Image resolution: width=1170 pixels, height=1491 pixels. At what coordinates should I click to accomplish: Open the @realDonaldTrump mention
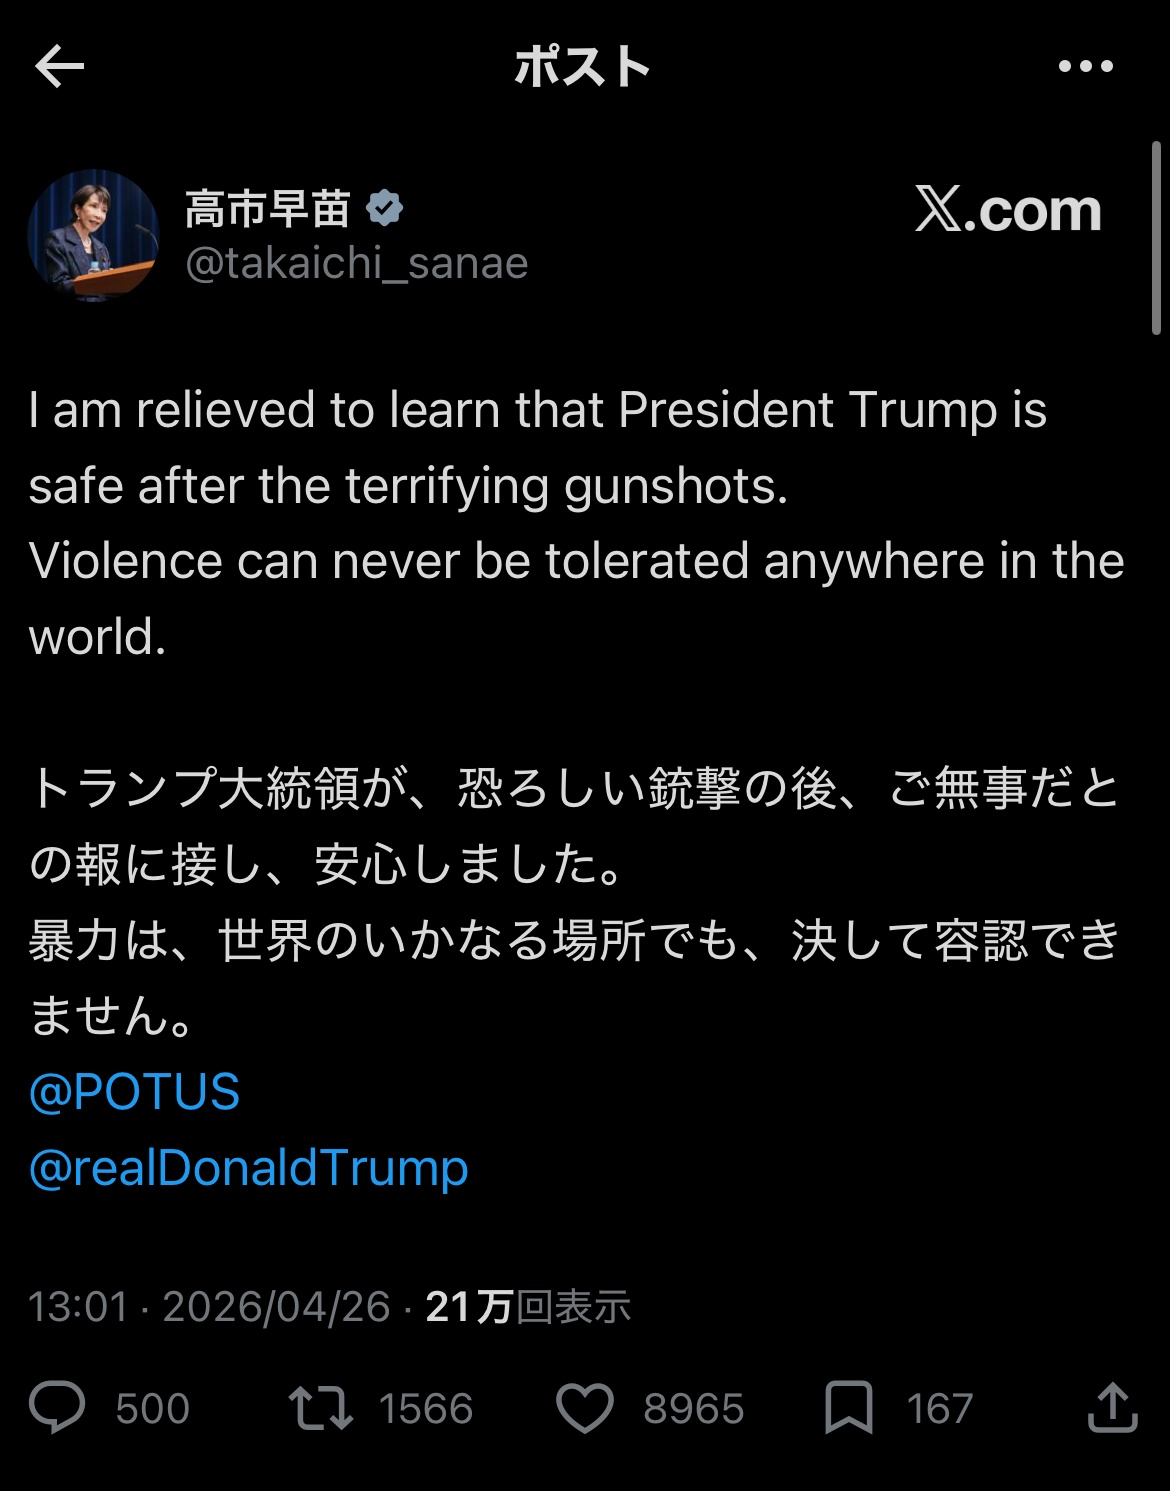tap(249, 1167)
